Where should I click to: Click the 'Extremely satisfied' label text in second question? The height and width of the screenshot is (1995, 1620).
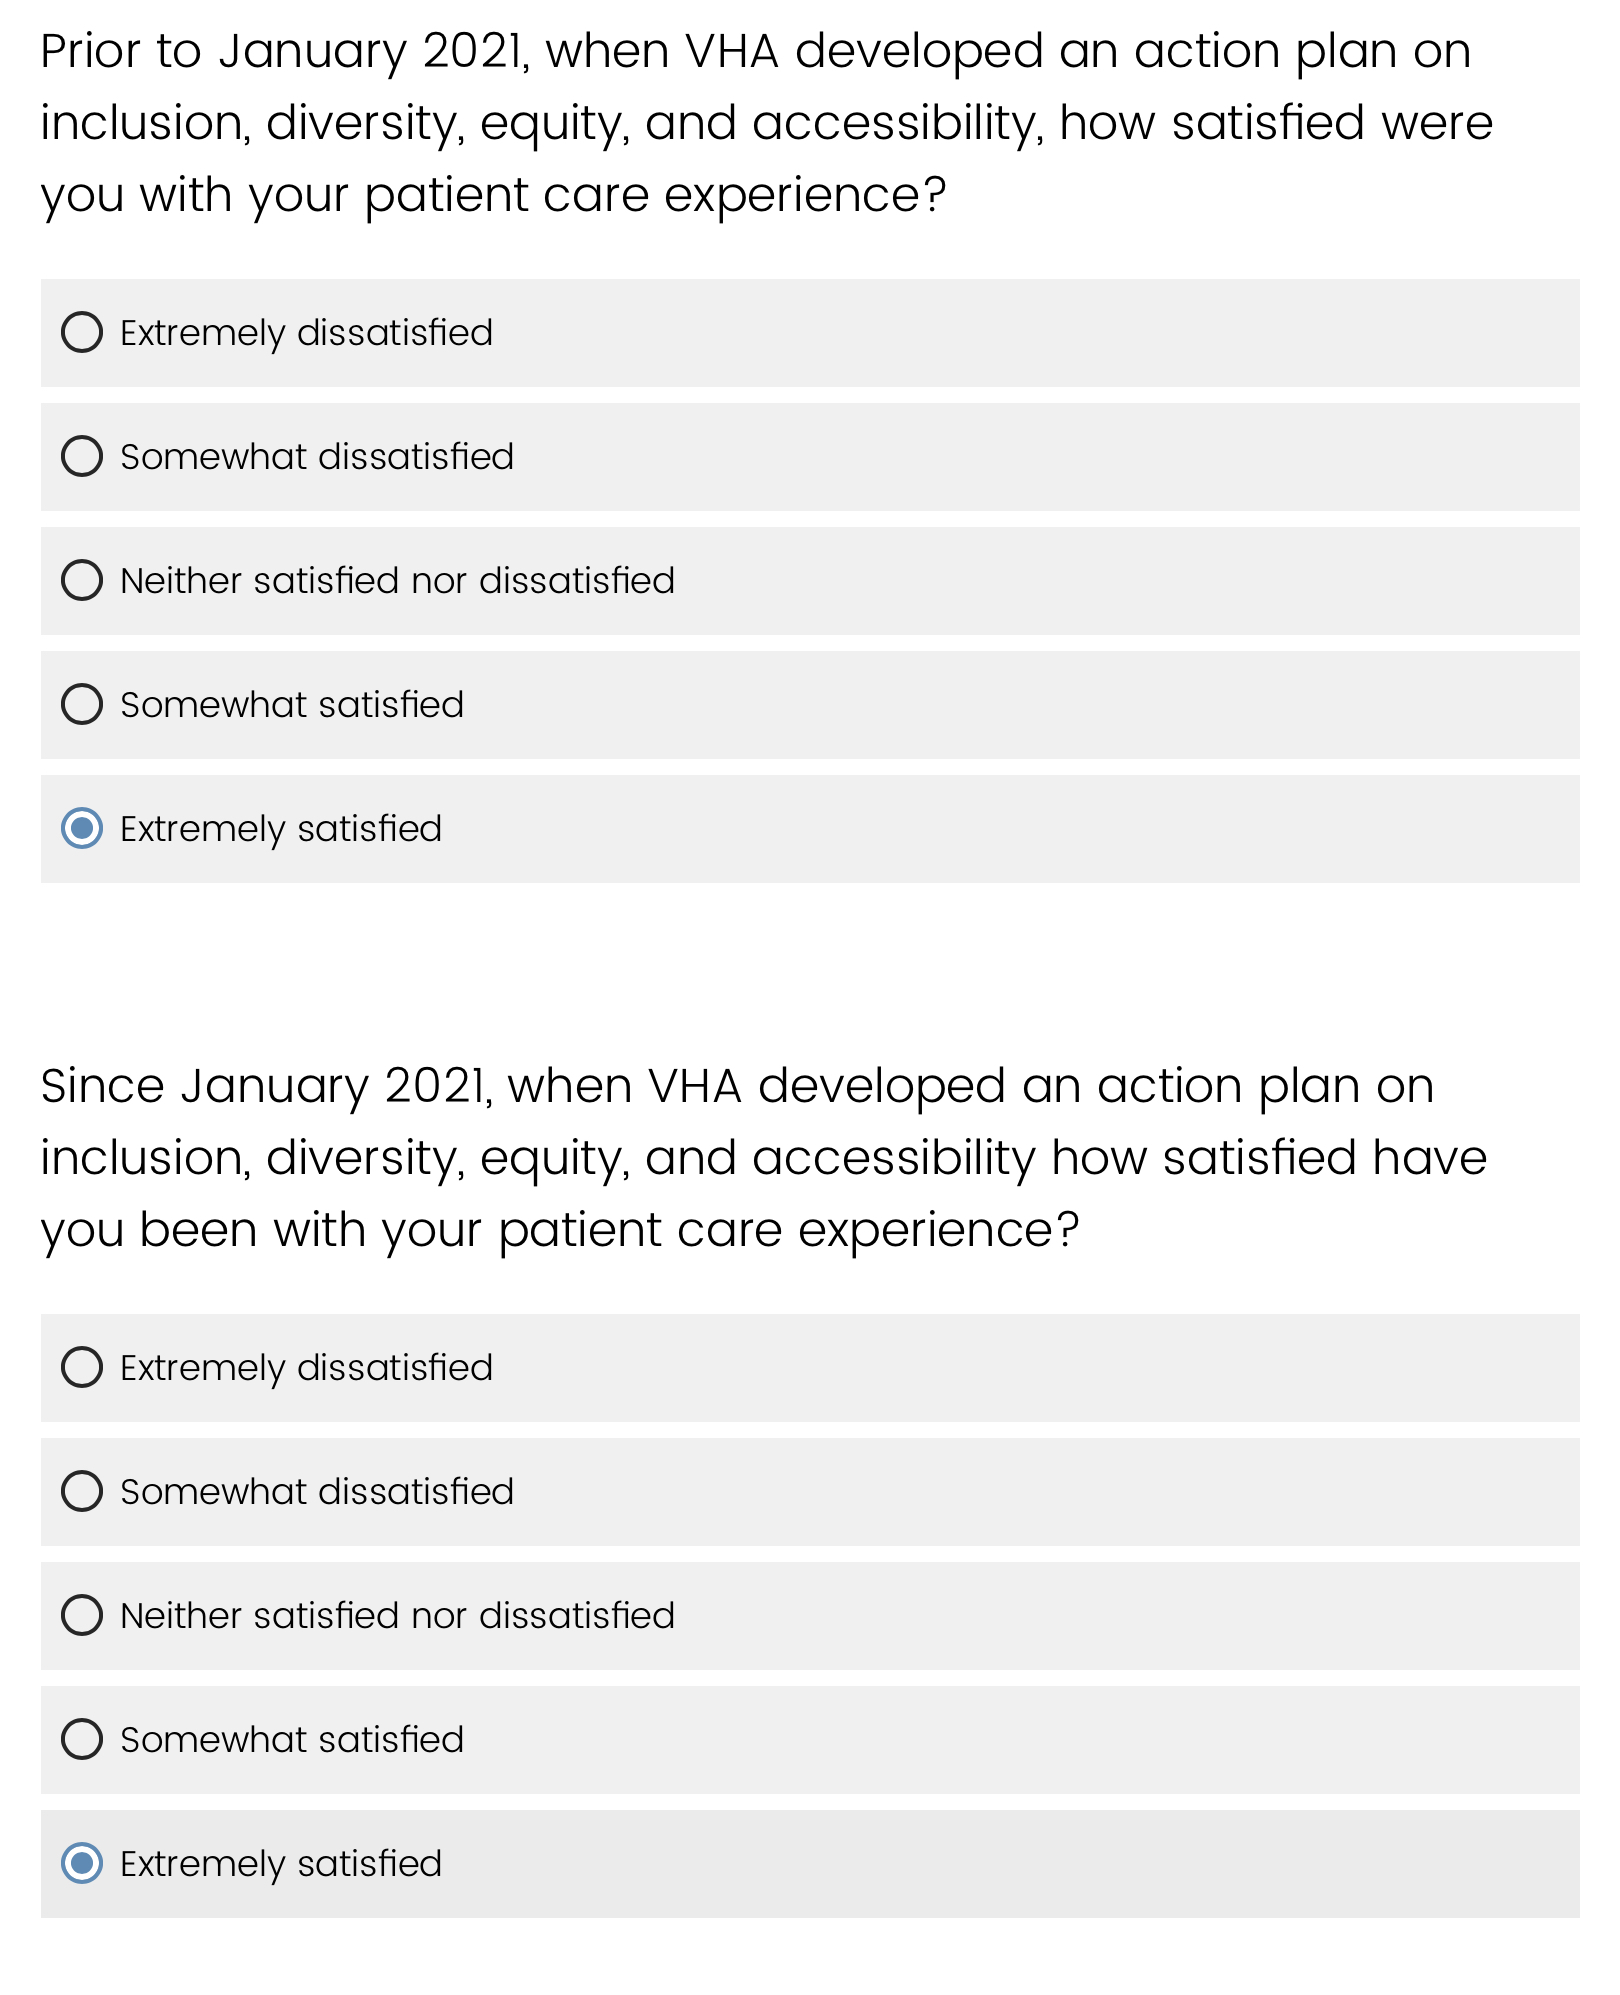coord(281,1864)
